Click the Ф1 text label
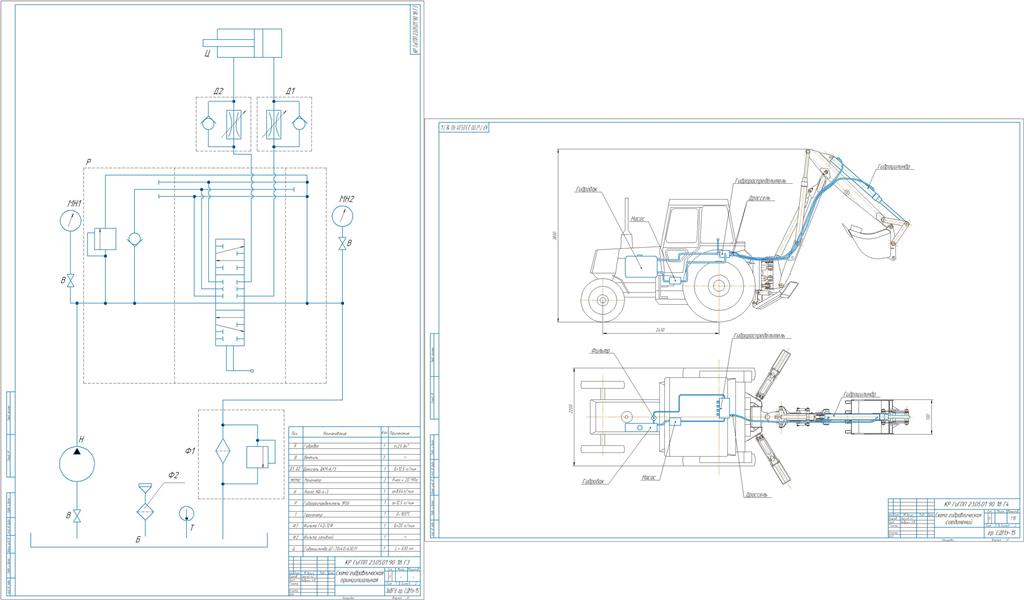The width and height of the screenshot is (1024, 600). (x=191, y=451)
